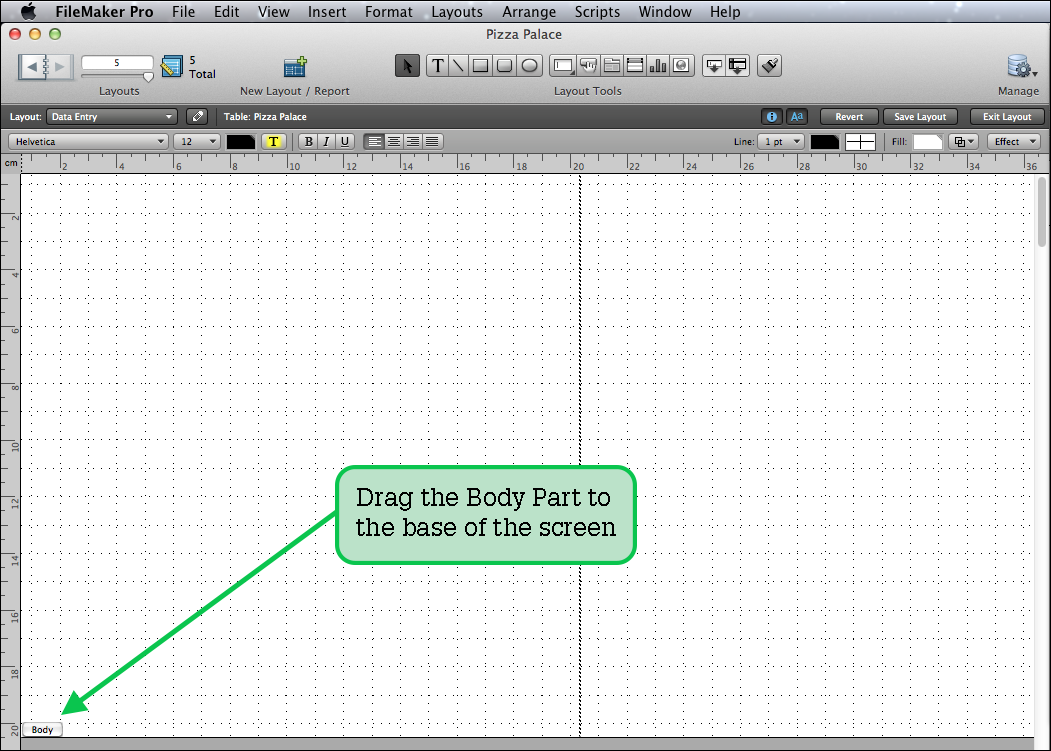Open the Scripts menu
This screenshot has width=1051, height=751.
click(597, 11)
